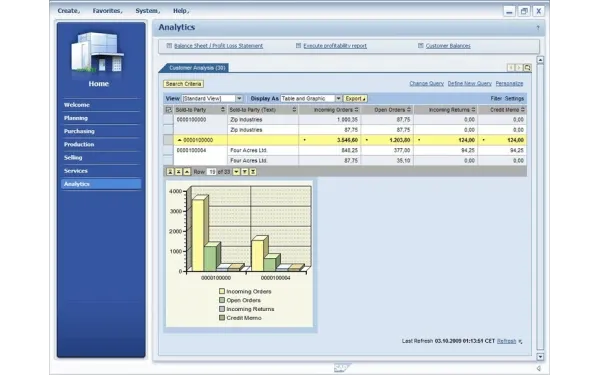Click the select-all icon in table header
Image resolution: width=600 pixels, height=375 pixels.
pyautogui.click(x=168, y=110)
